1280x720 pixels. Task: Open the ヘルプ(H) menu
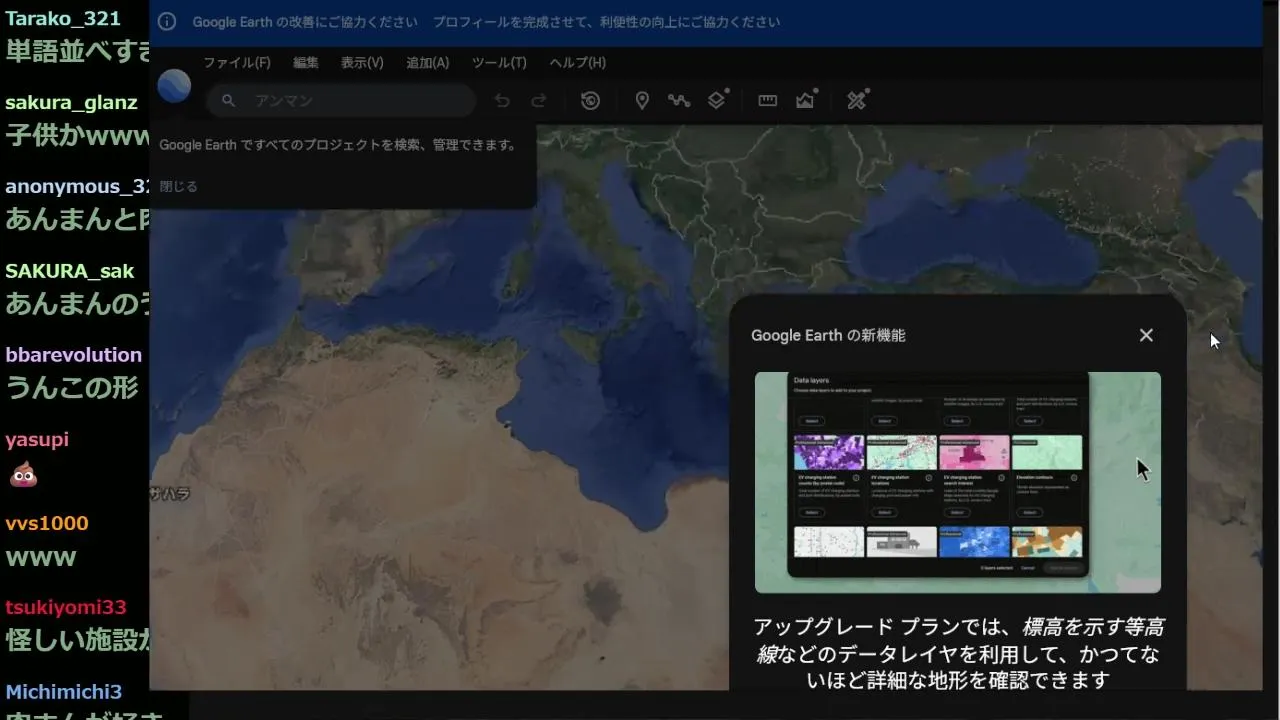577,63
